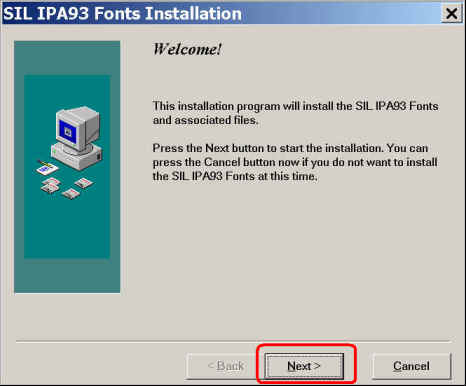Click the text 'and associated files.'
Image resolution: width=466 pixels, height=386 pixels.
pos(205,120)
